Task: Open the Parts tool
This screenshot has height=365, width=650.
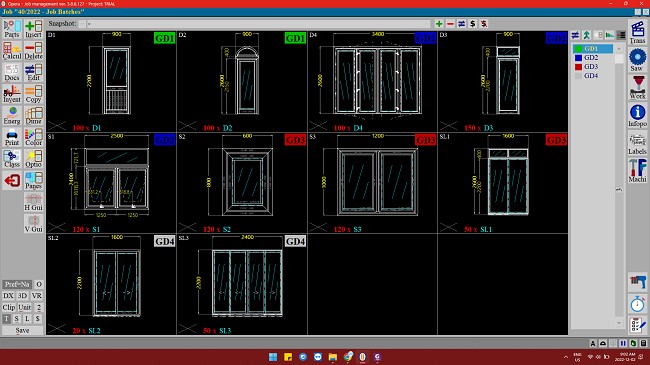Action: point(12,29)
